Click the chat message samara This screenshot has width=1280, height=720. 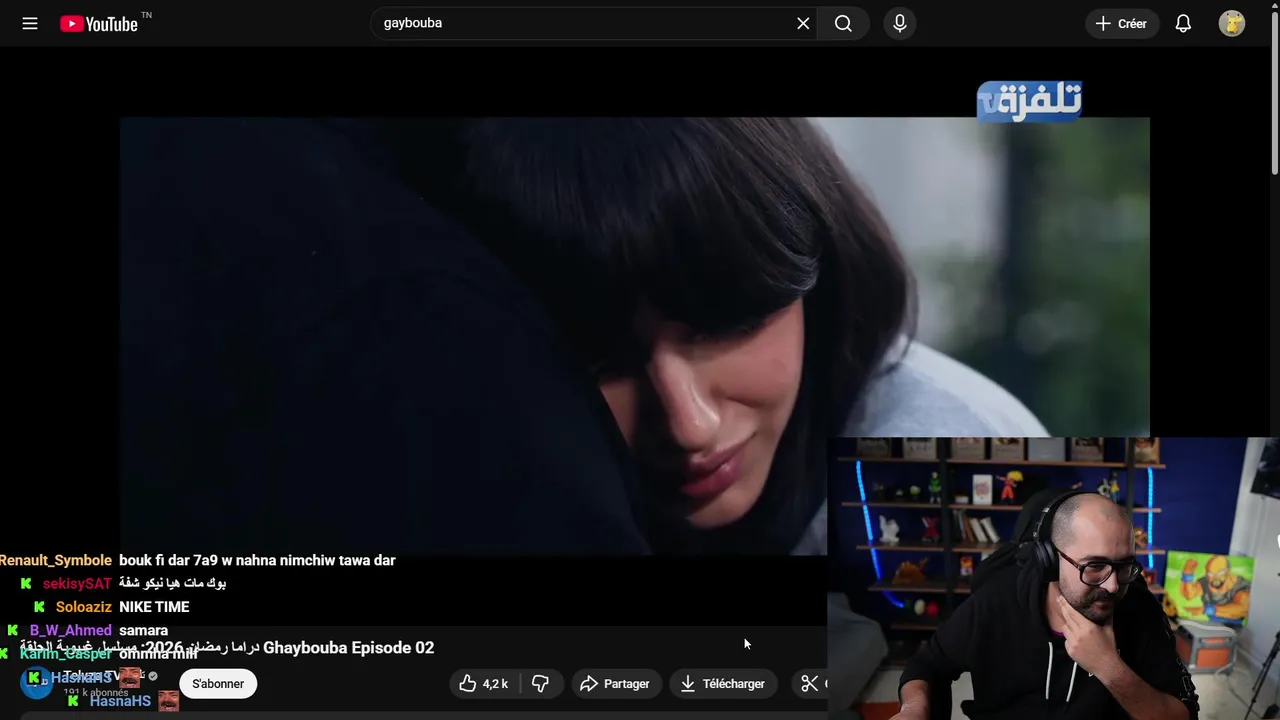[x=143, y=631]
